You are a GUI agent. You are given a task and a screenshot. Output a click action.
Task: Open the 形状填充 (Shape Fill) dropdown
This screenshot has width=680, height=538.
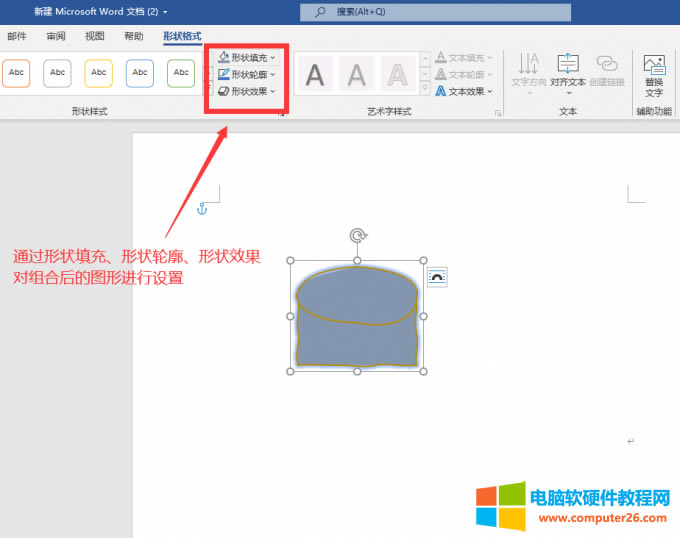pyautogui.click(x=247, y=58)
